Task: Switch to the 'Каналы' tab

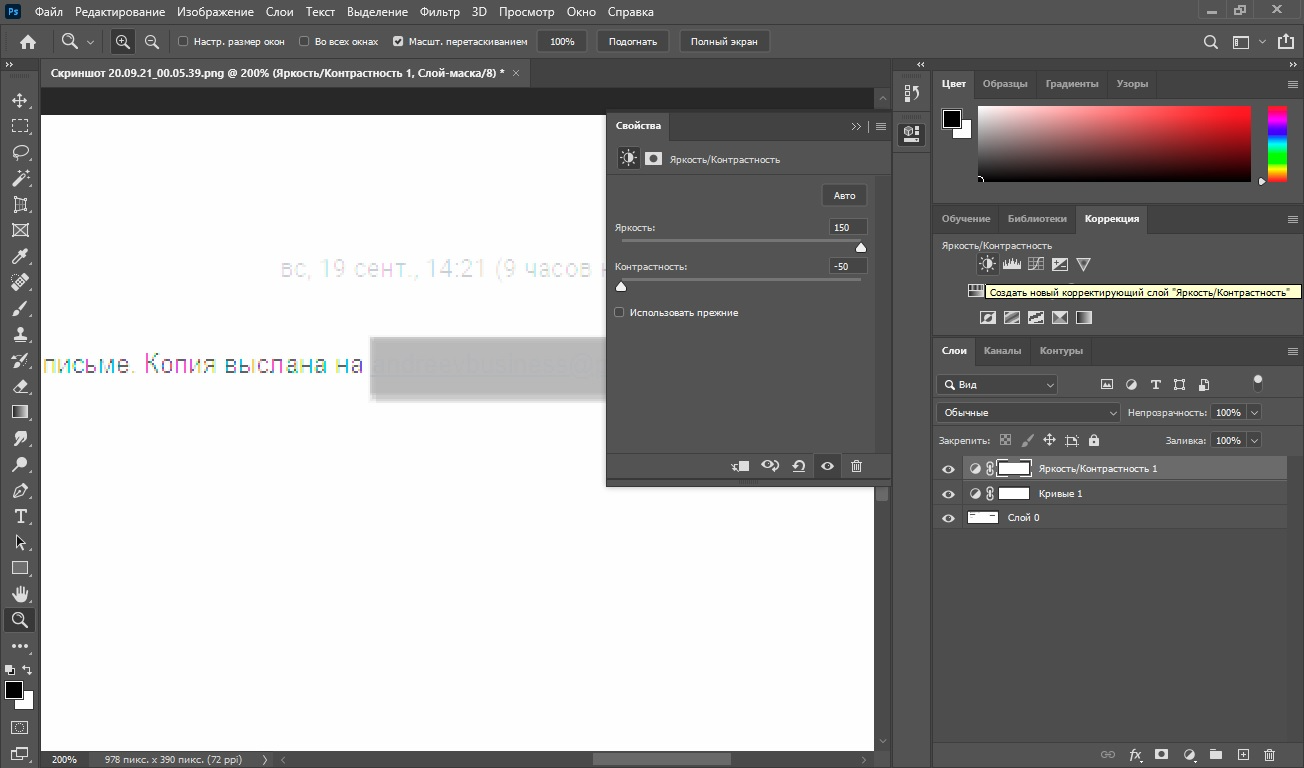Action: pyautogui.click(x=1002, y=351)
